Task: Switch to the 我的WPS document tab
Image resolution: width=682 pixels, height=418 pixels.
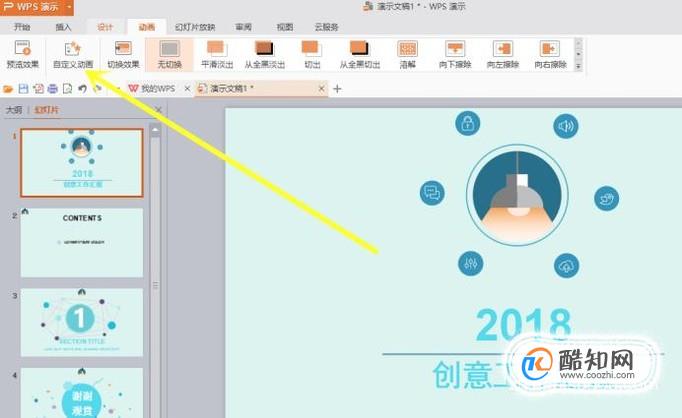Action: [153, 89]
